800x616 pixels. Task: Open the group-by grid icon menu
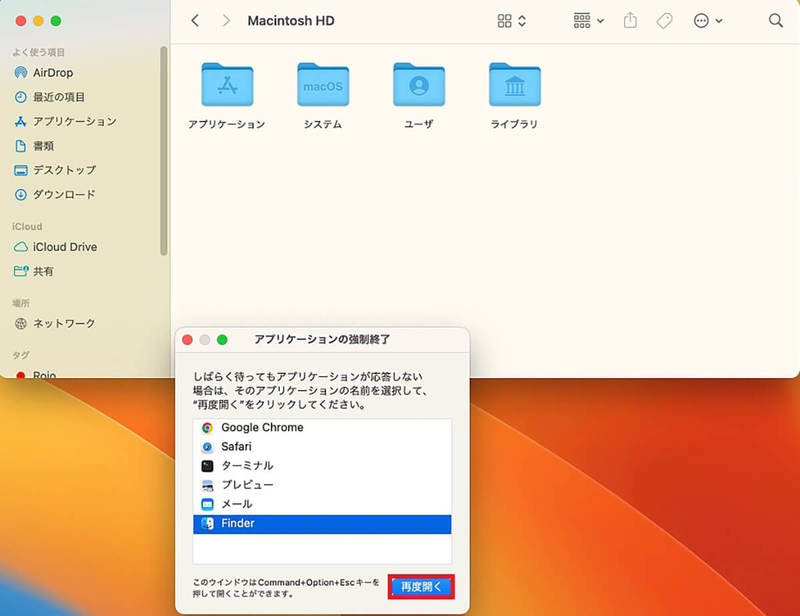[588, 20]
